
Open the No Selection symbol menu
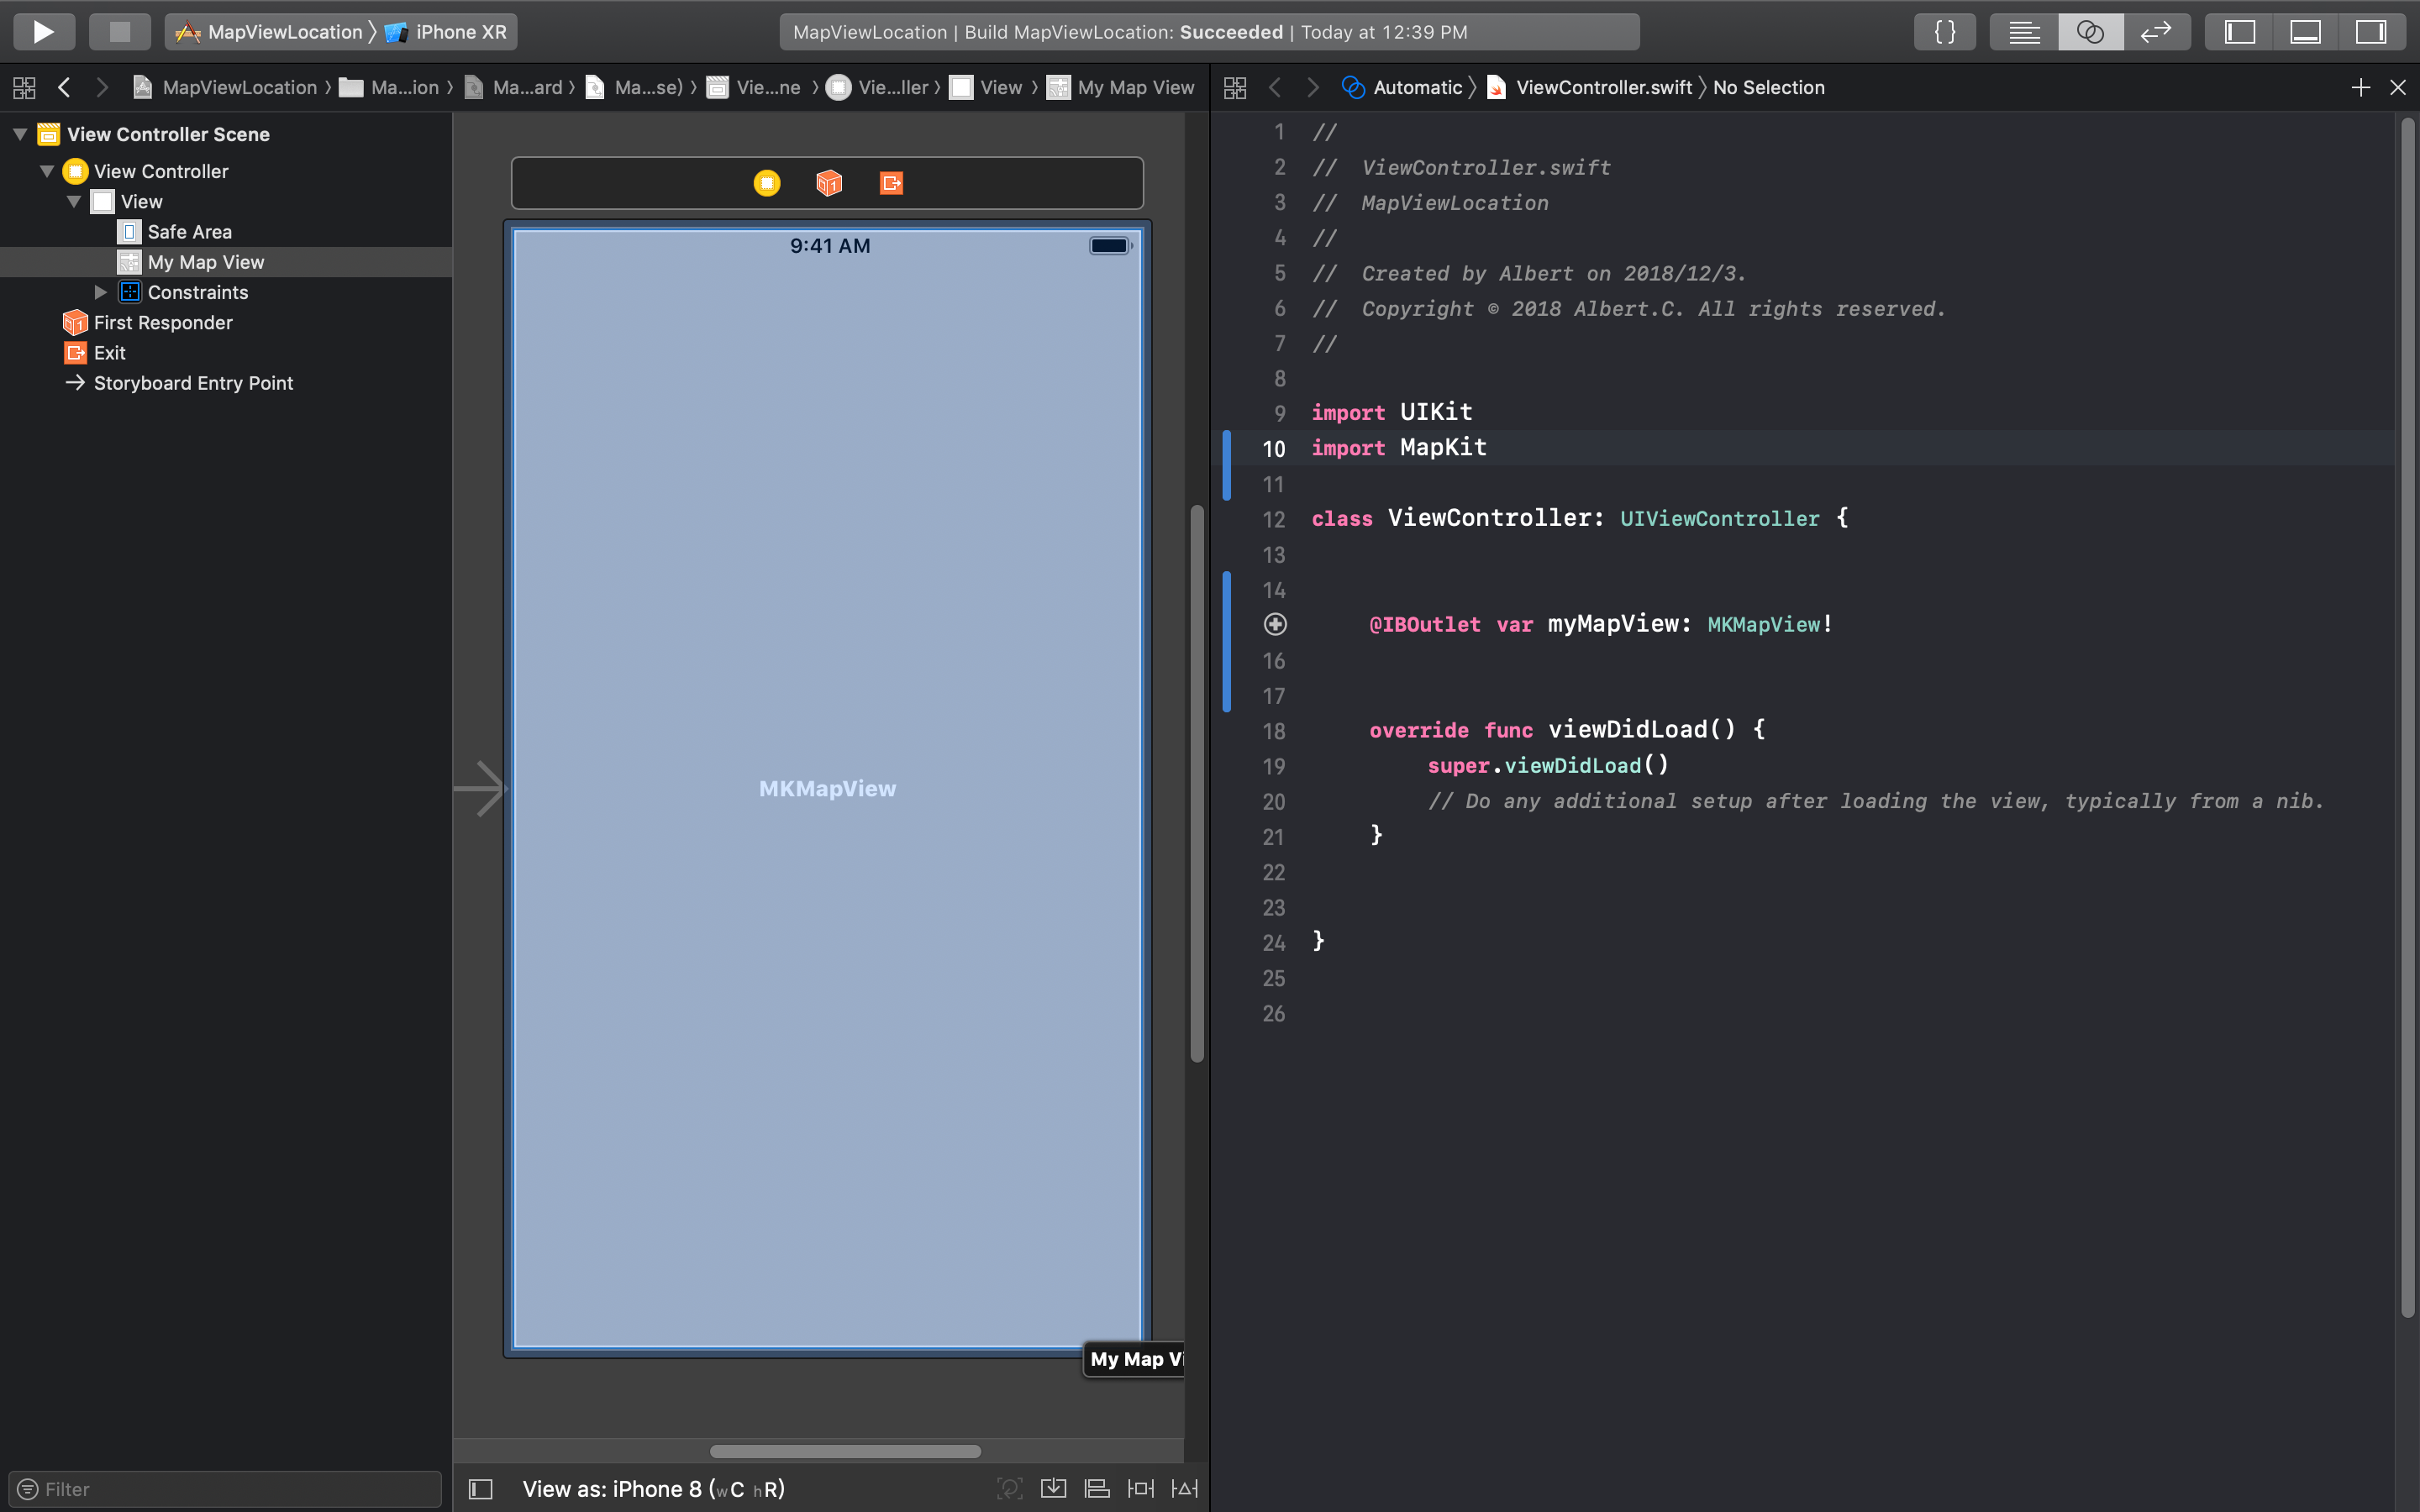tap(1768, 88)
